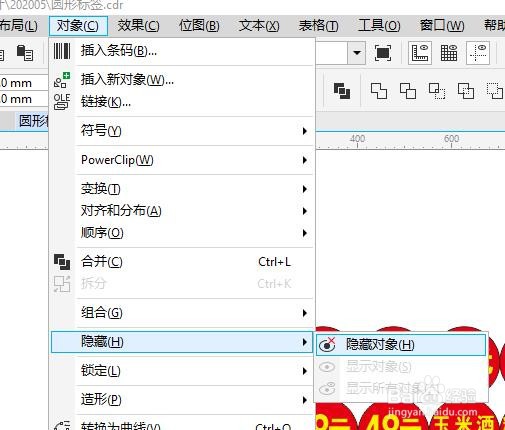Click 显示对象(S) eye icon
505x430 pixels.
[327, 367]
